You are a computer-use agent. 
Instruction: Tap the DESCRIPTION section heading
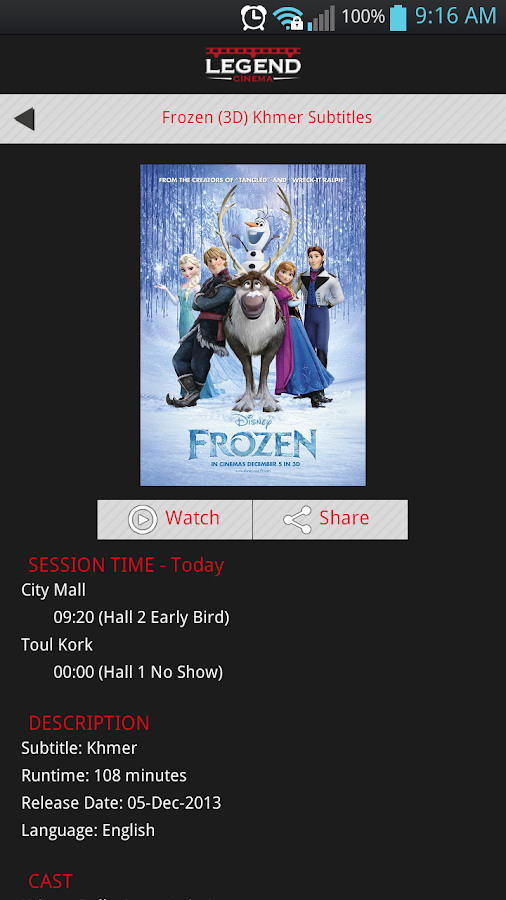click(x=89, y=723)
